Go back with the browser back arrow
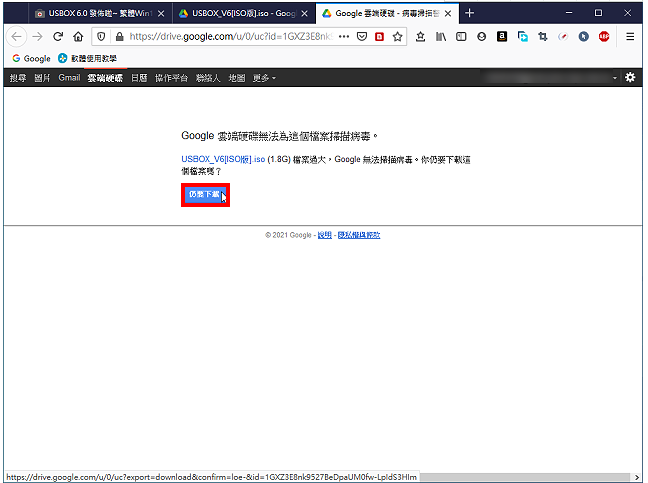648x483 pixels. coord(17,37)
